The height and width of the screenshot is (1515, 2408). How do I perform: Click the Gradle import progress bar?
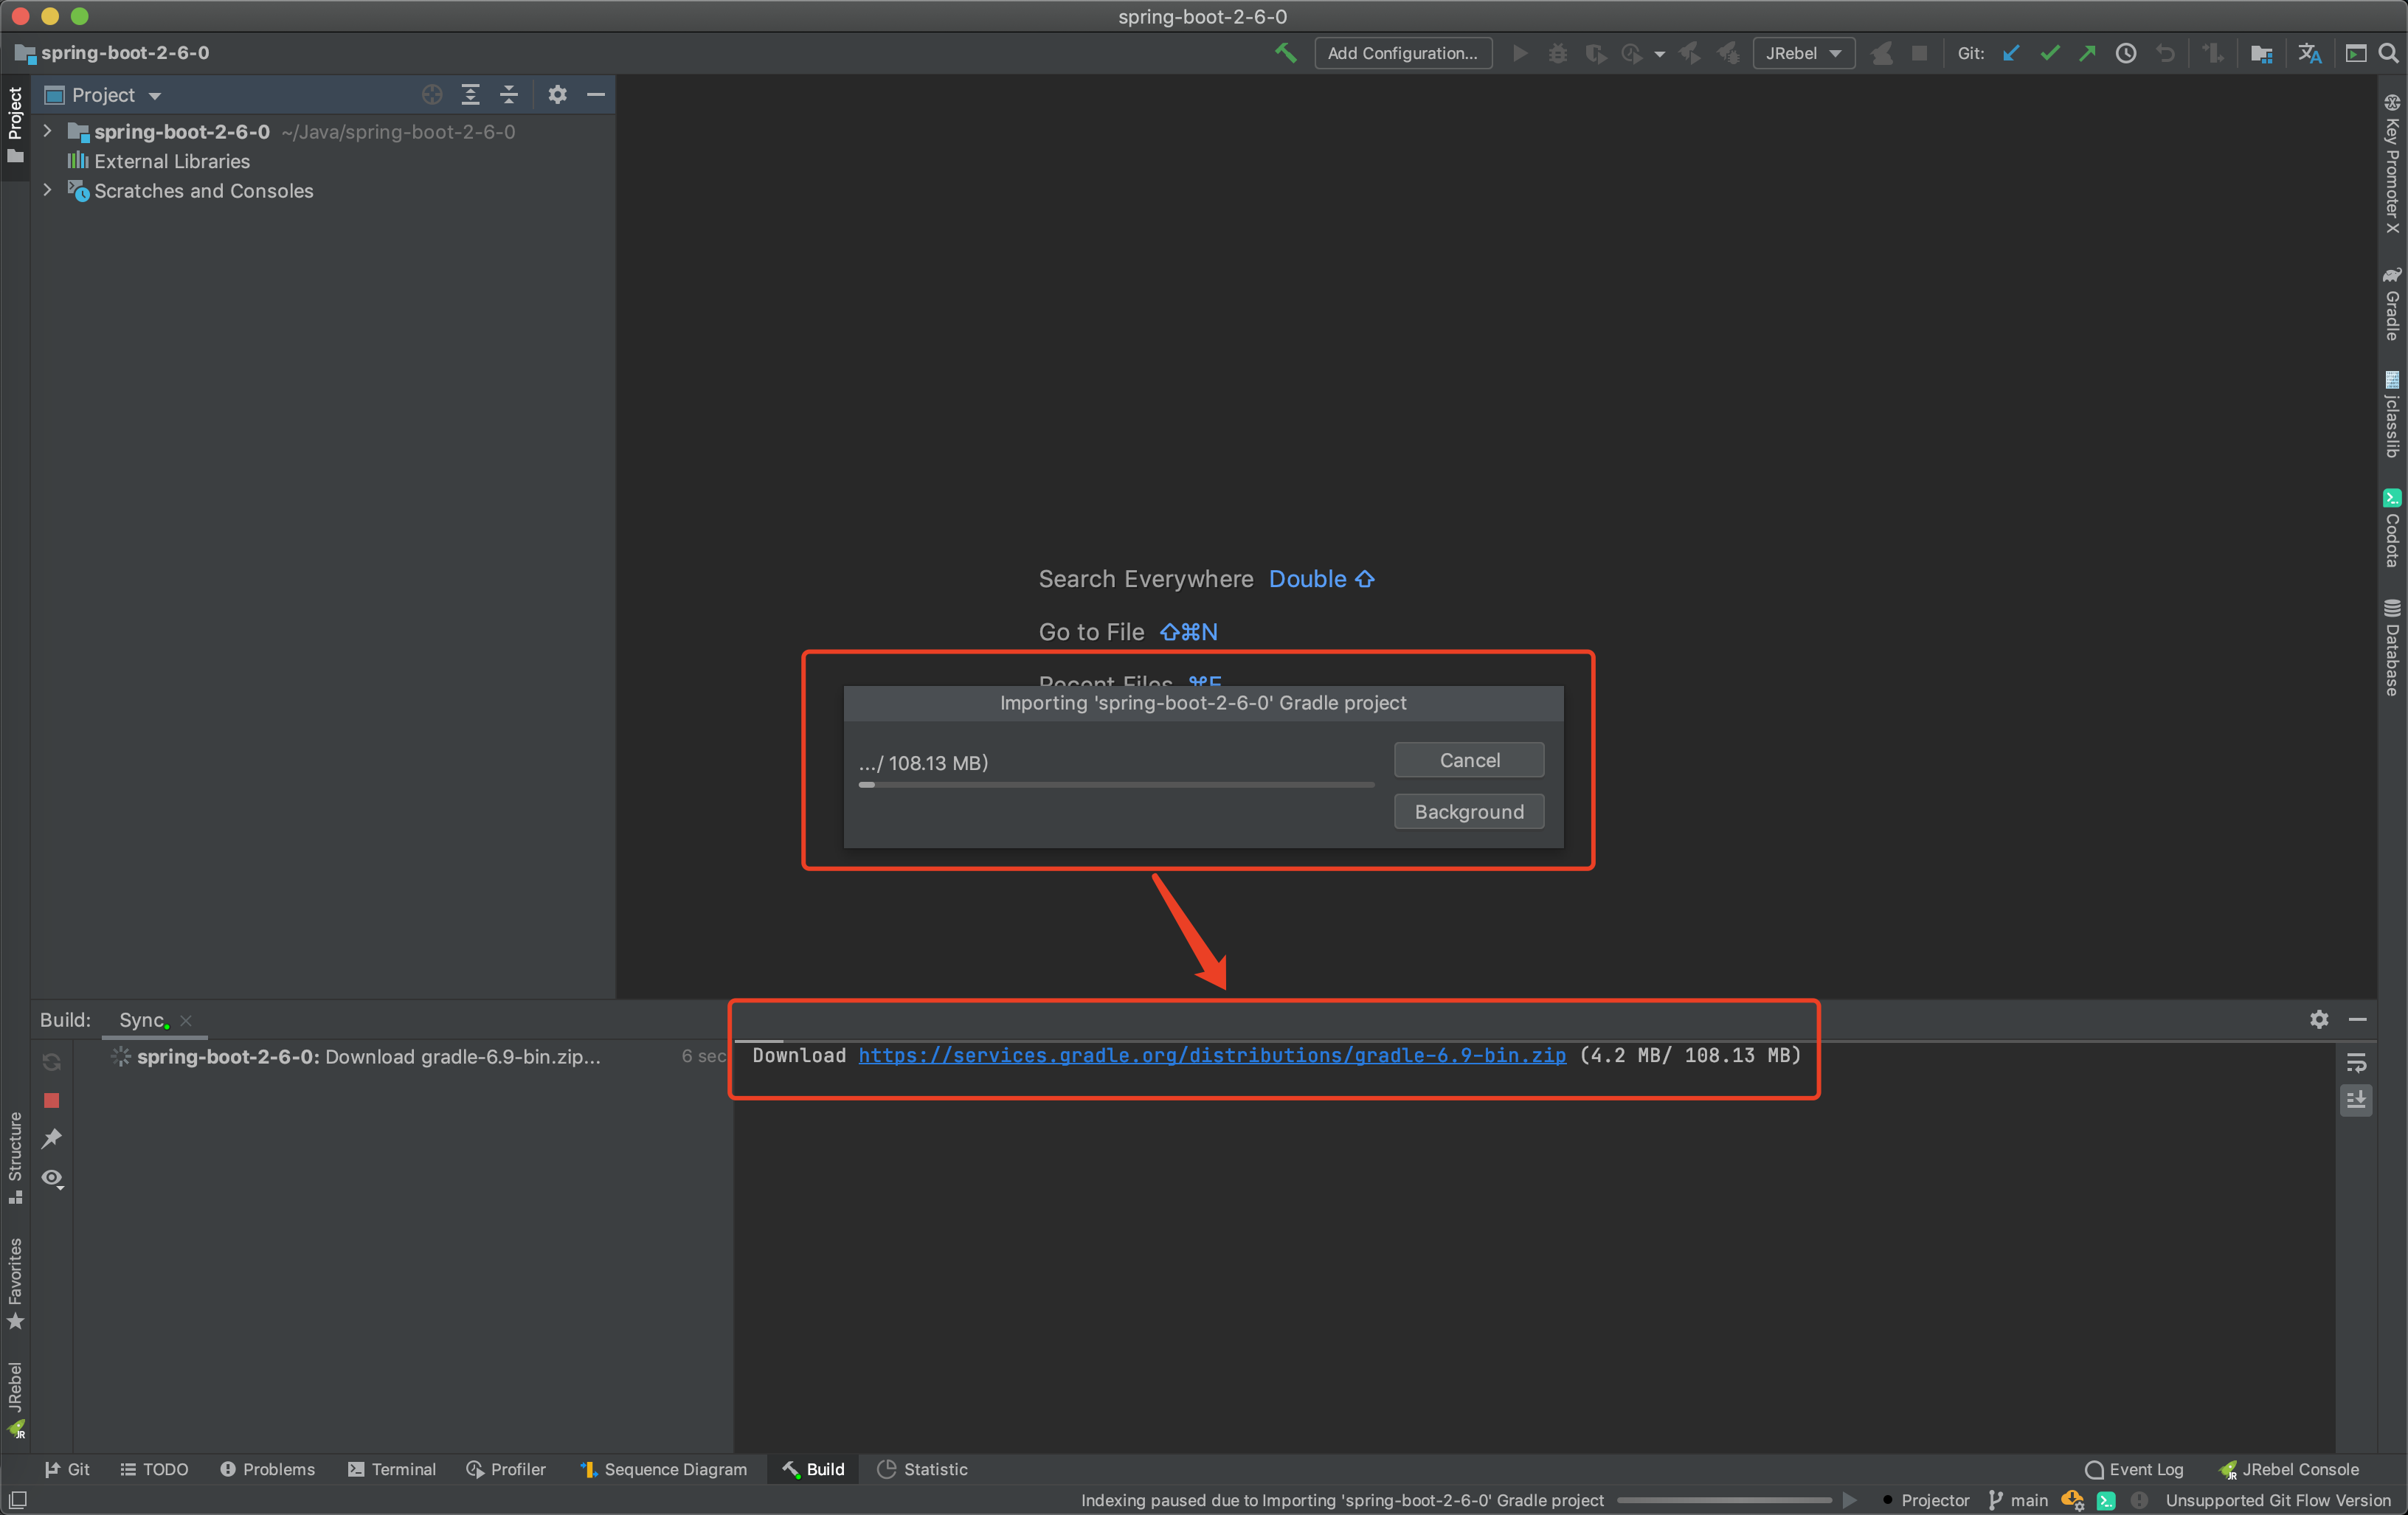click(x=1116, y=785)
